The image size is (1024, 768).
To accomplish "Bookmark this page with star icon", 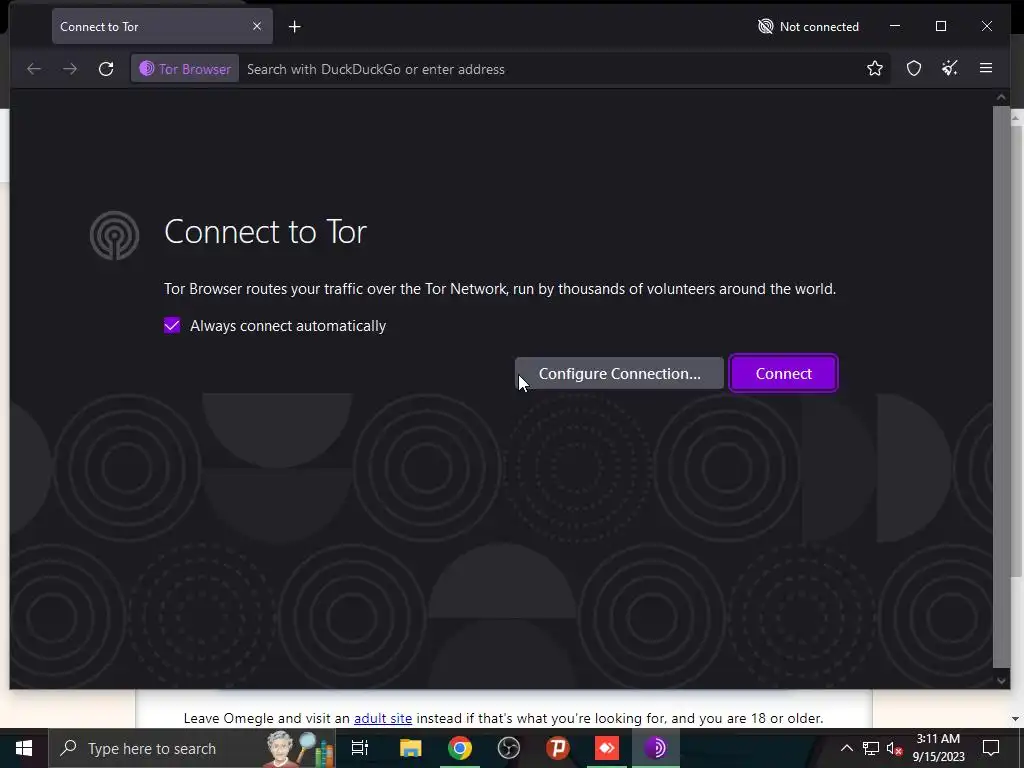I will pos(874,69).
